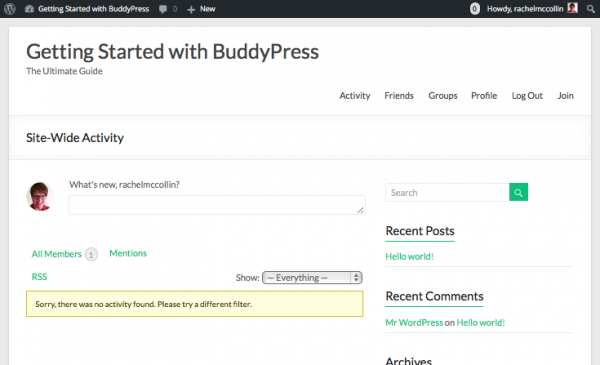Viewport: 600px width, 365px height.
Task: Open the Hello world! recent post
Action: pyautogui.click(x=409, y=256)
